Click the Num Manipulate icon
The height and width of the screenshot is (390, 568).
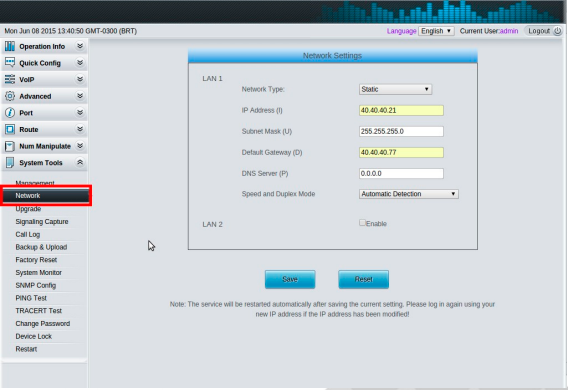10,146
